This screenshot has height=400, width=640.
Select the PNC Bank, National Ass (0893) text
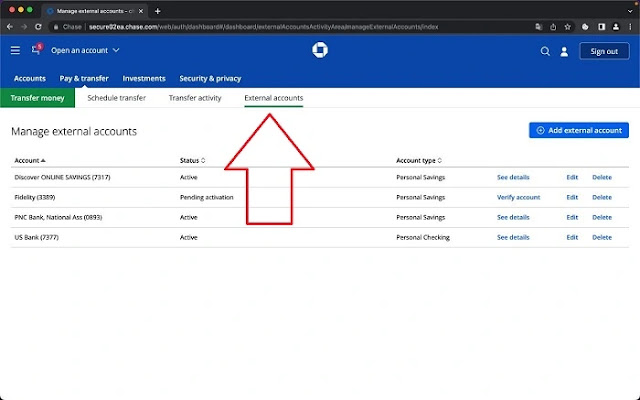point(58,217)
